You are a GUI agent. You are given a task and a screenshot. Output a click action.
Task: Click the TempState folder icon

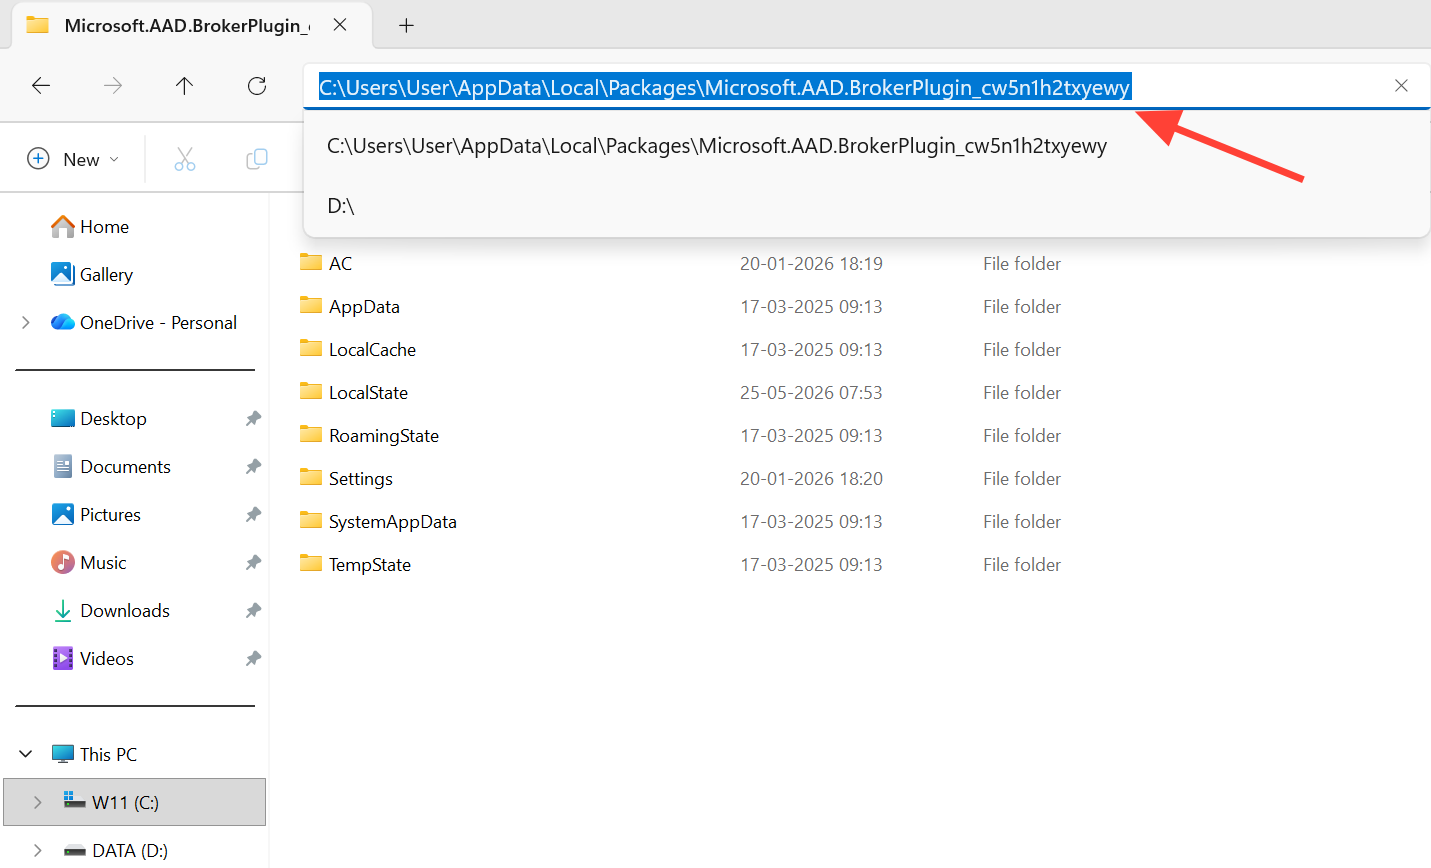click(x=311, y=564)
